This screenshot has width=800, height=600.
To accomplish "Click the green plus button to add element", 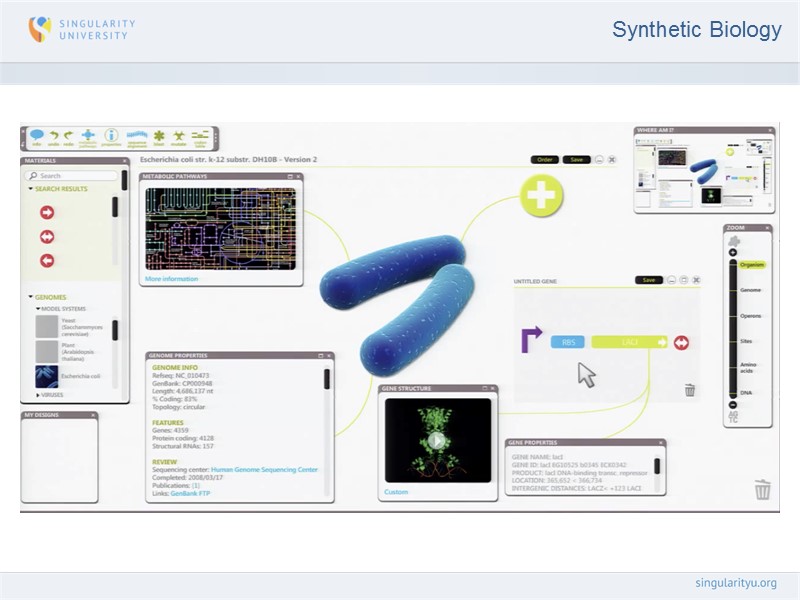I will point(539,194).
